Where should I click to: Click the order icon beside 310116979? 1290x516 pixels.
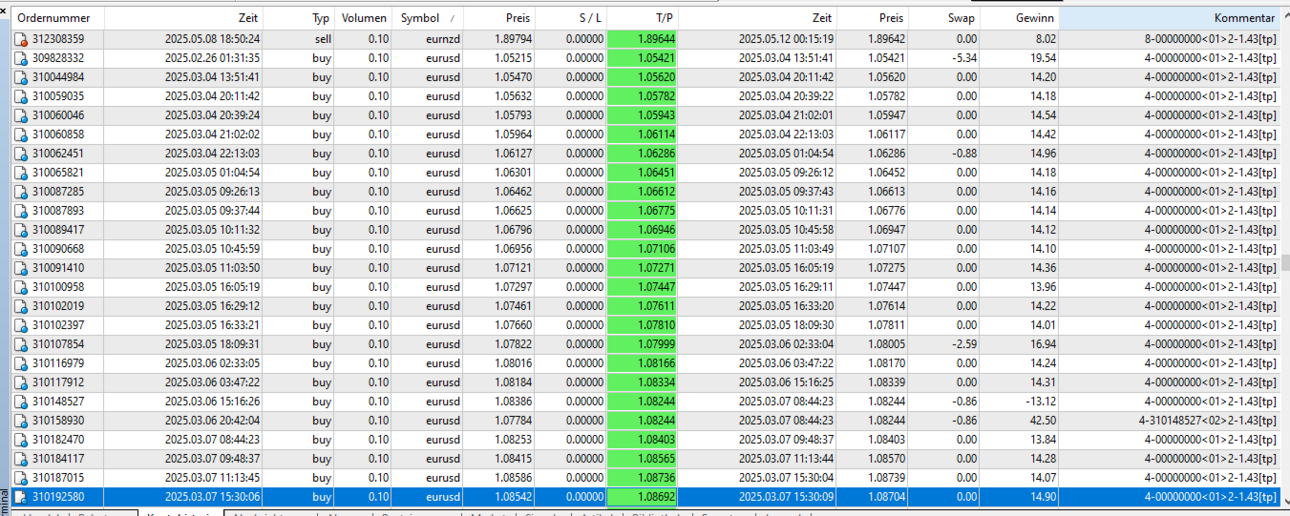(21, 362)
